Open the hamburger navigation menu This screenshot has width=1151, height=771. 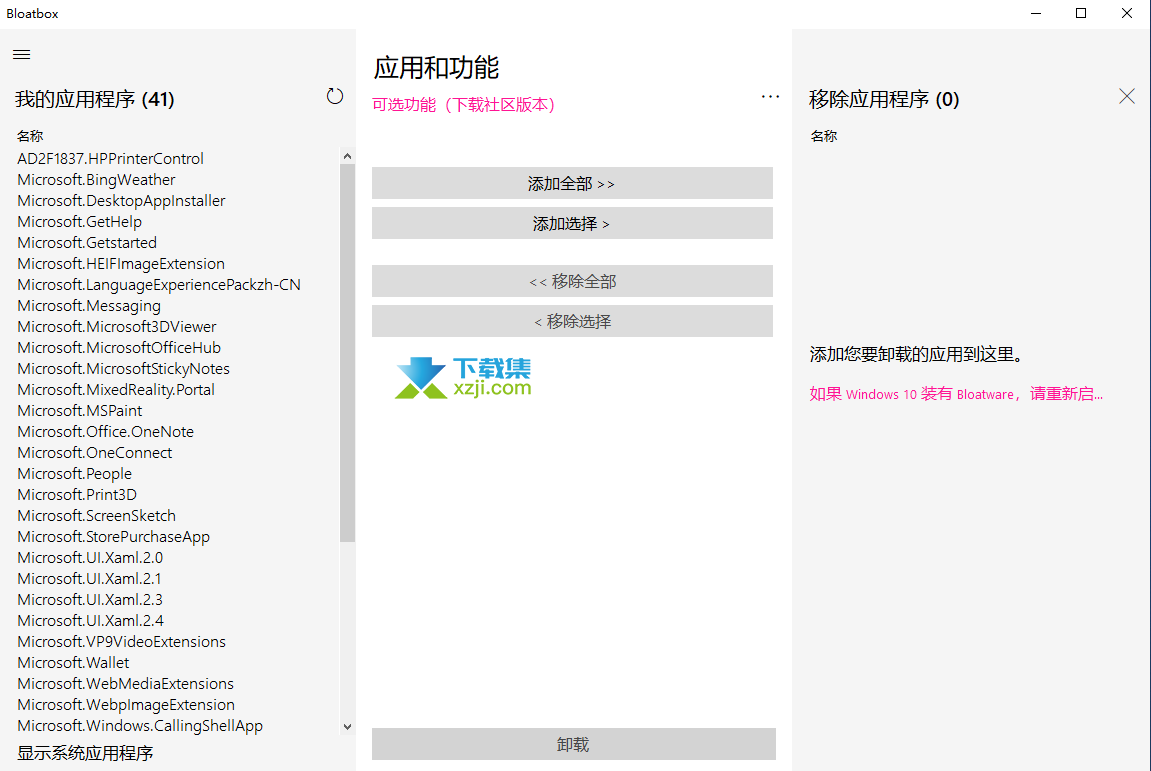pyautogui.click(x=22, y=54)
